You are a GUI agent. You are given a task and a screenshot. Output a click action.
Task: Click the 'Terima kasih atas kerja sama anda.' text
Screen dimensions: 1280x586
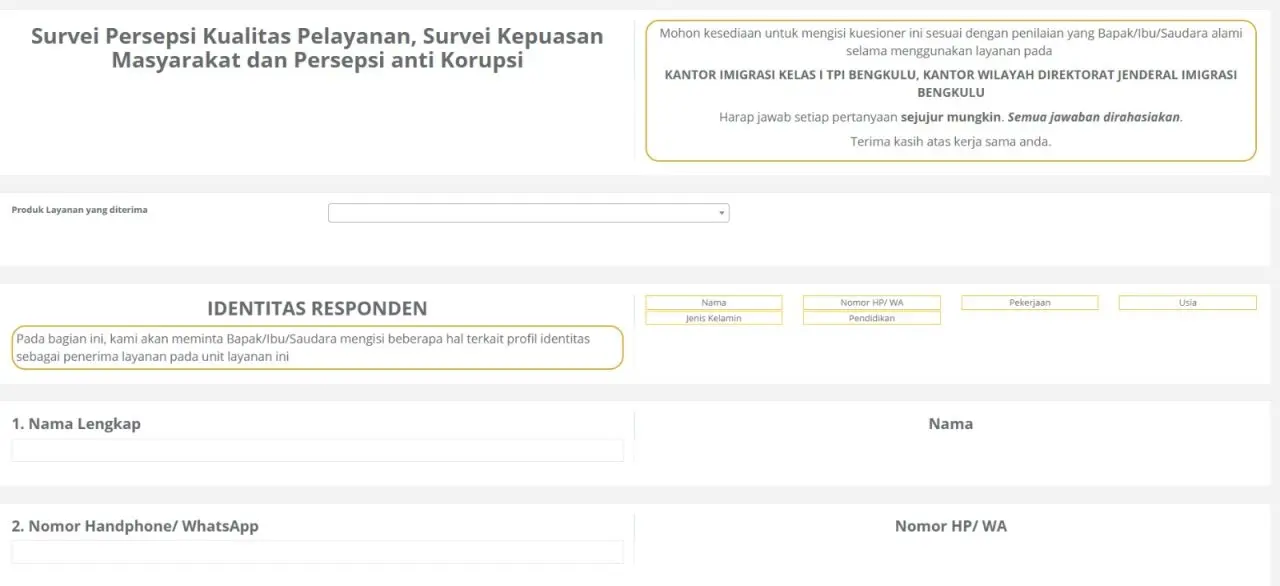point(951,142)
